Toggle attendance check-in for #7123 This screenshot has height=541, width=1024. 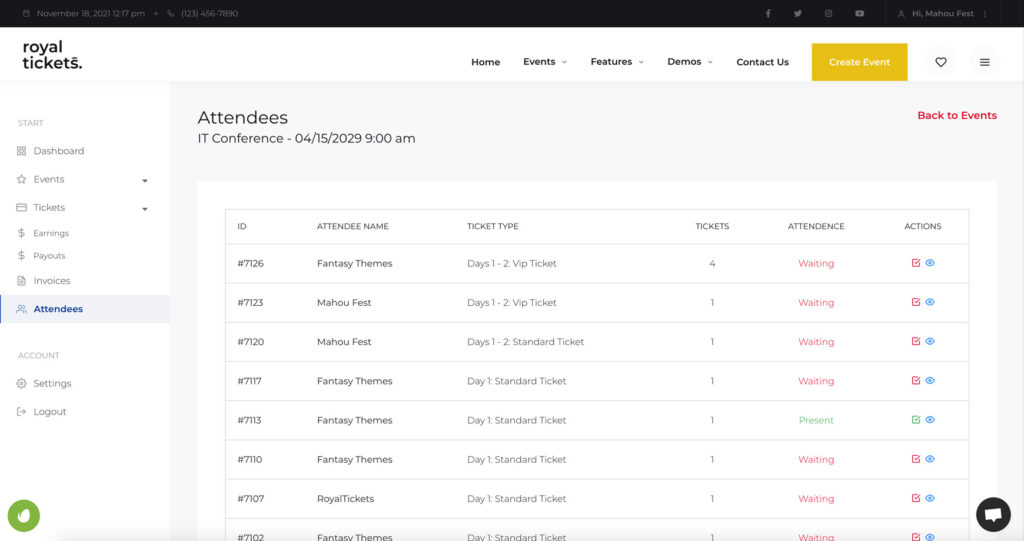[916, 302]
